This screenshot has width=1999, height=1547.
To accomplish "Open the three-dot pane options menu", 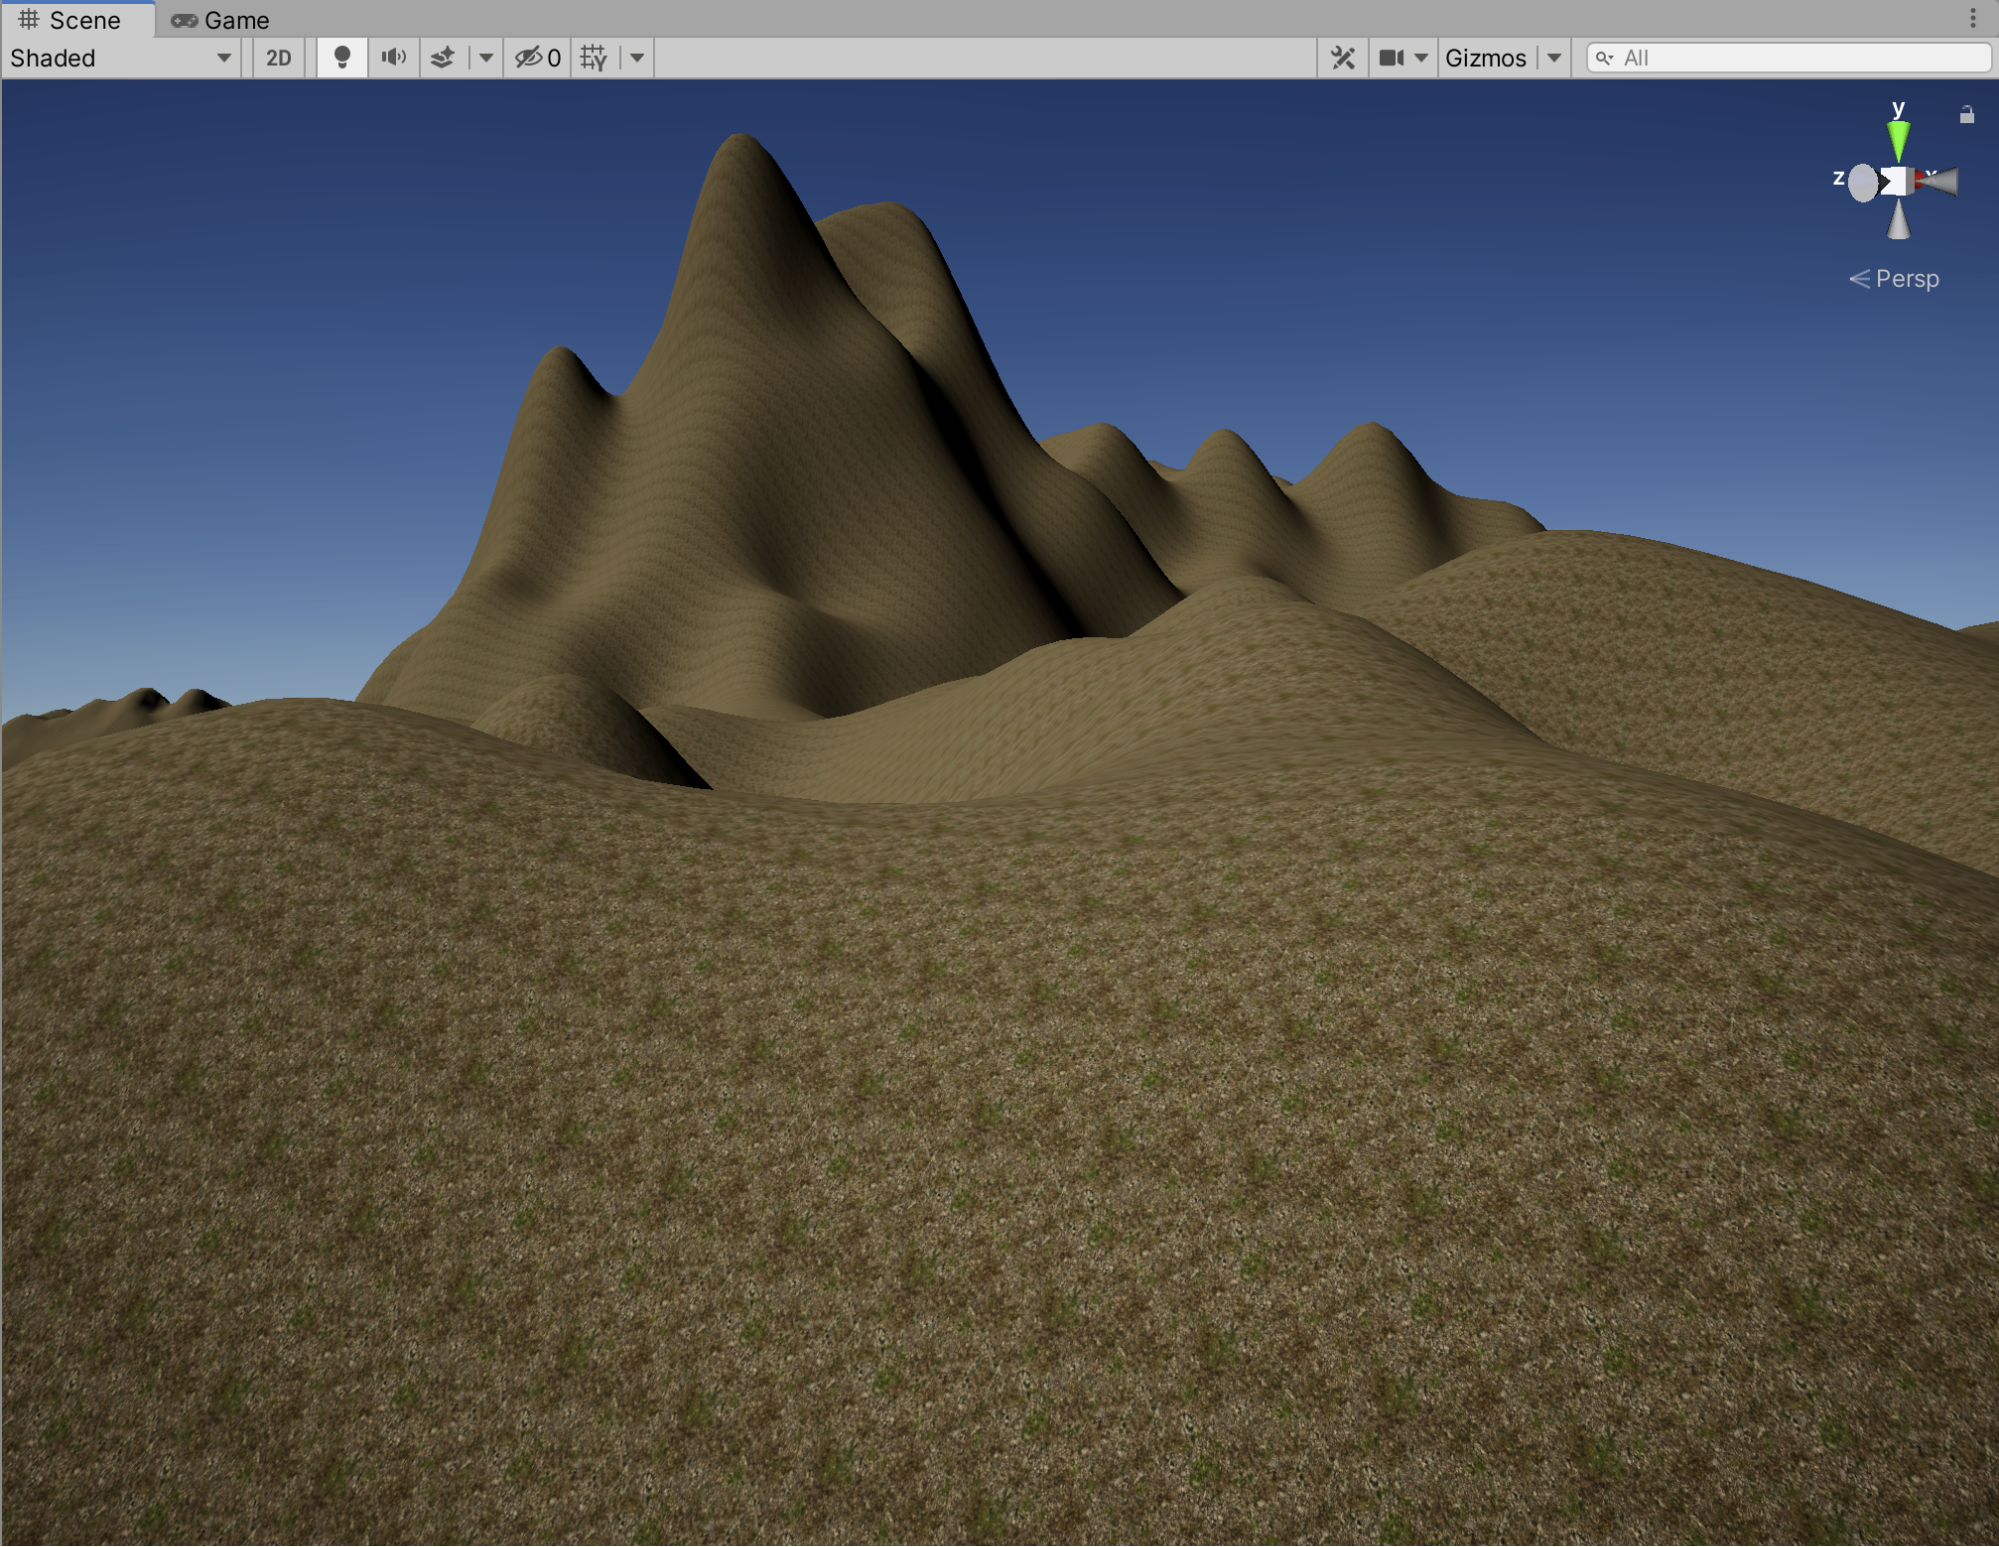I will [x=1972, y=18].
